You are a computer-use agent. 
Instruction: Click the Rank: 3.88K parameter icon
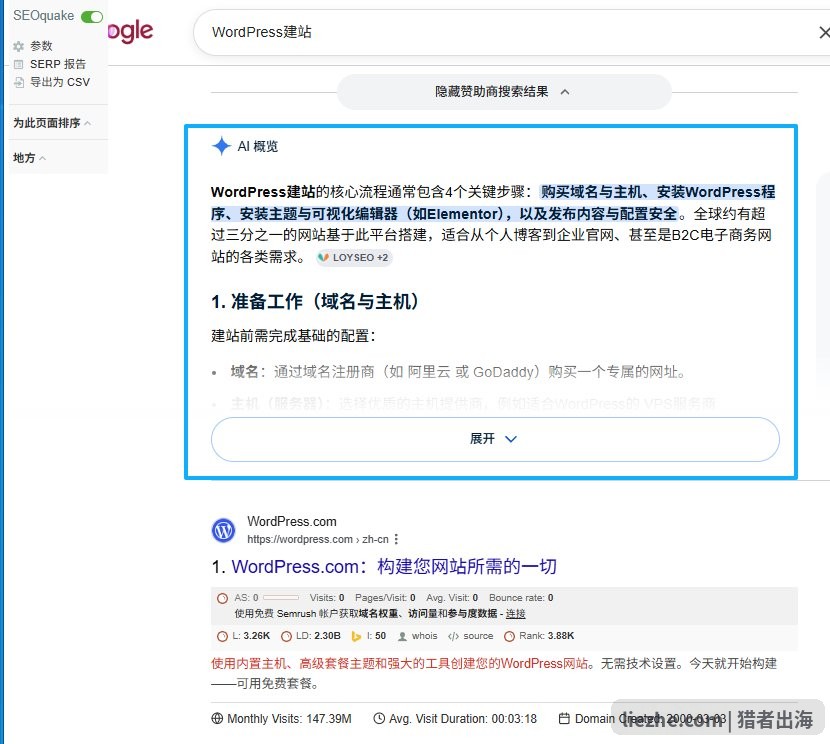(x=509, y=636)
